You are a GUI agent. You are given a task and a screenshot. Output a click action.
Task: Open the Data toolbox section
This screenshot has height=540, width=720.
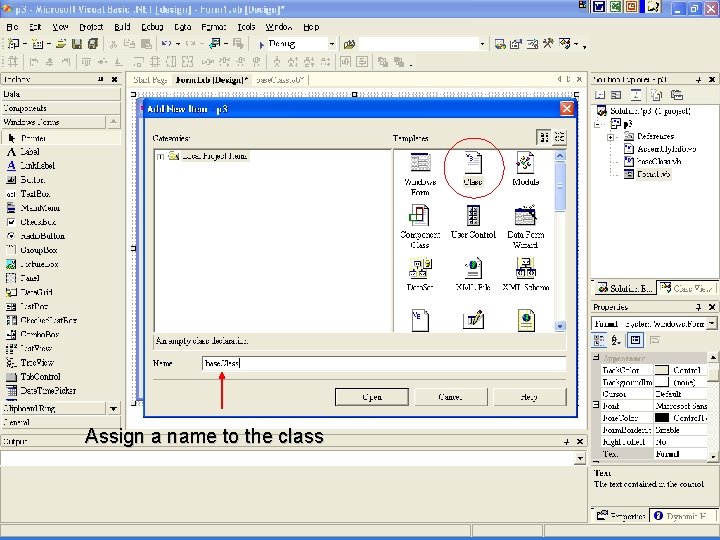tap(61, 94)
